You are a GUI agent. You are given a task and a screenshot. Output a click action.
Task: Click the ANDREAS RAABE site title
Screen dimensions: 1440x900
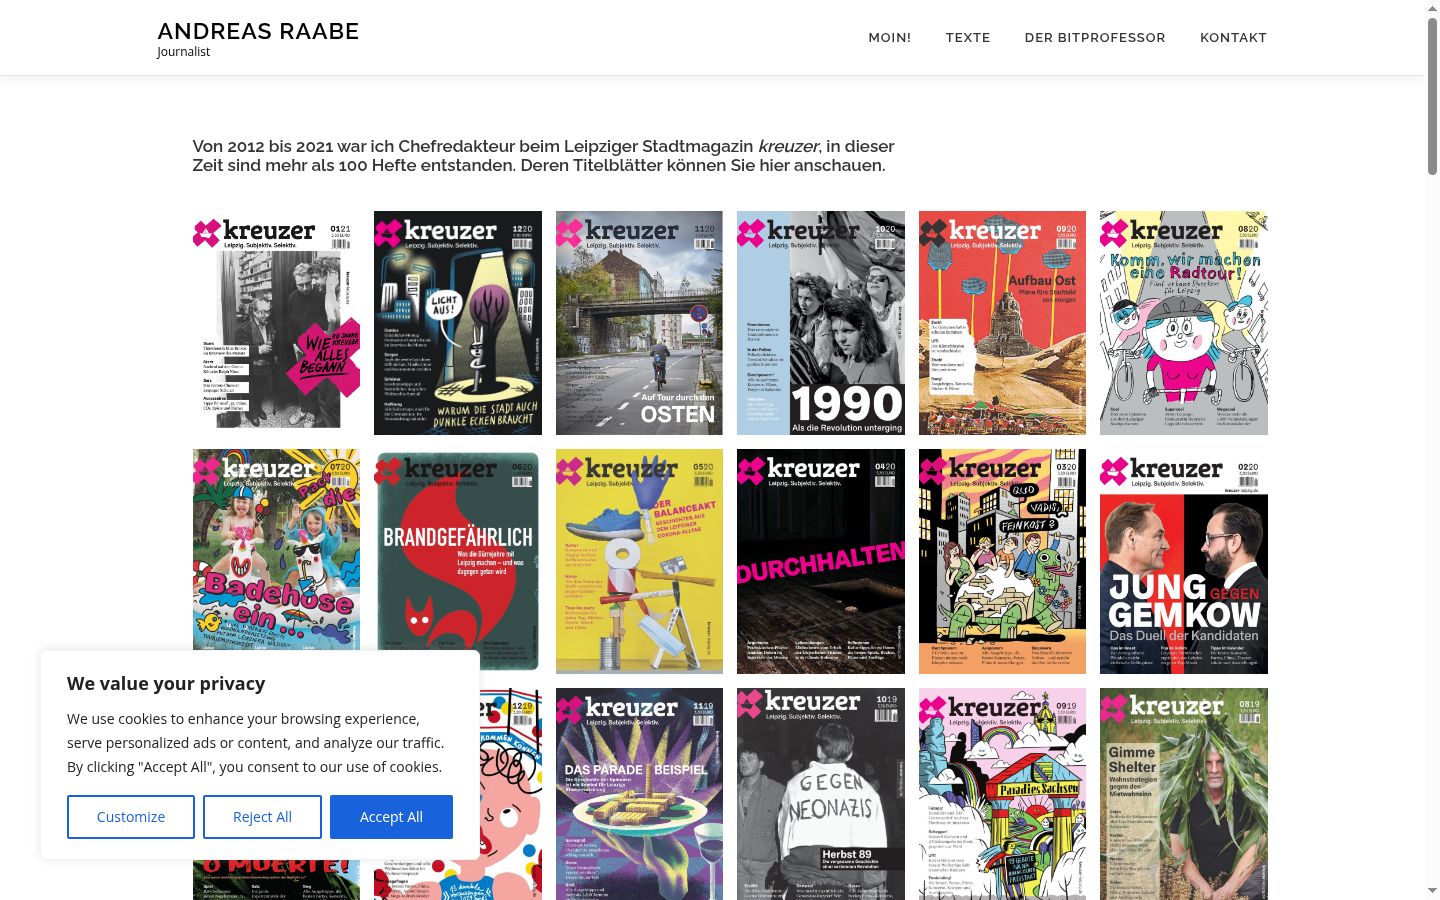click(x=258, y=31)
